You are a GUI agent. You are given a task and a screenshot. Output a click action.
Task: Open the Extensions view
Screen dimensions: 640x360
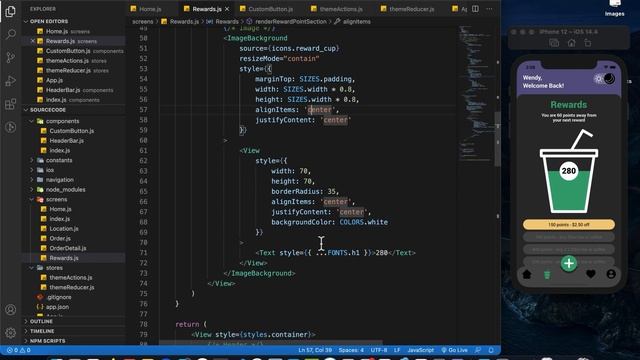pyautogui.click(x=11, y=104)
